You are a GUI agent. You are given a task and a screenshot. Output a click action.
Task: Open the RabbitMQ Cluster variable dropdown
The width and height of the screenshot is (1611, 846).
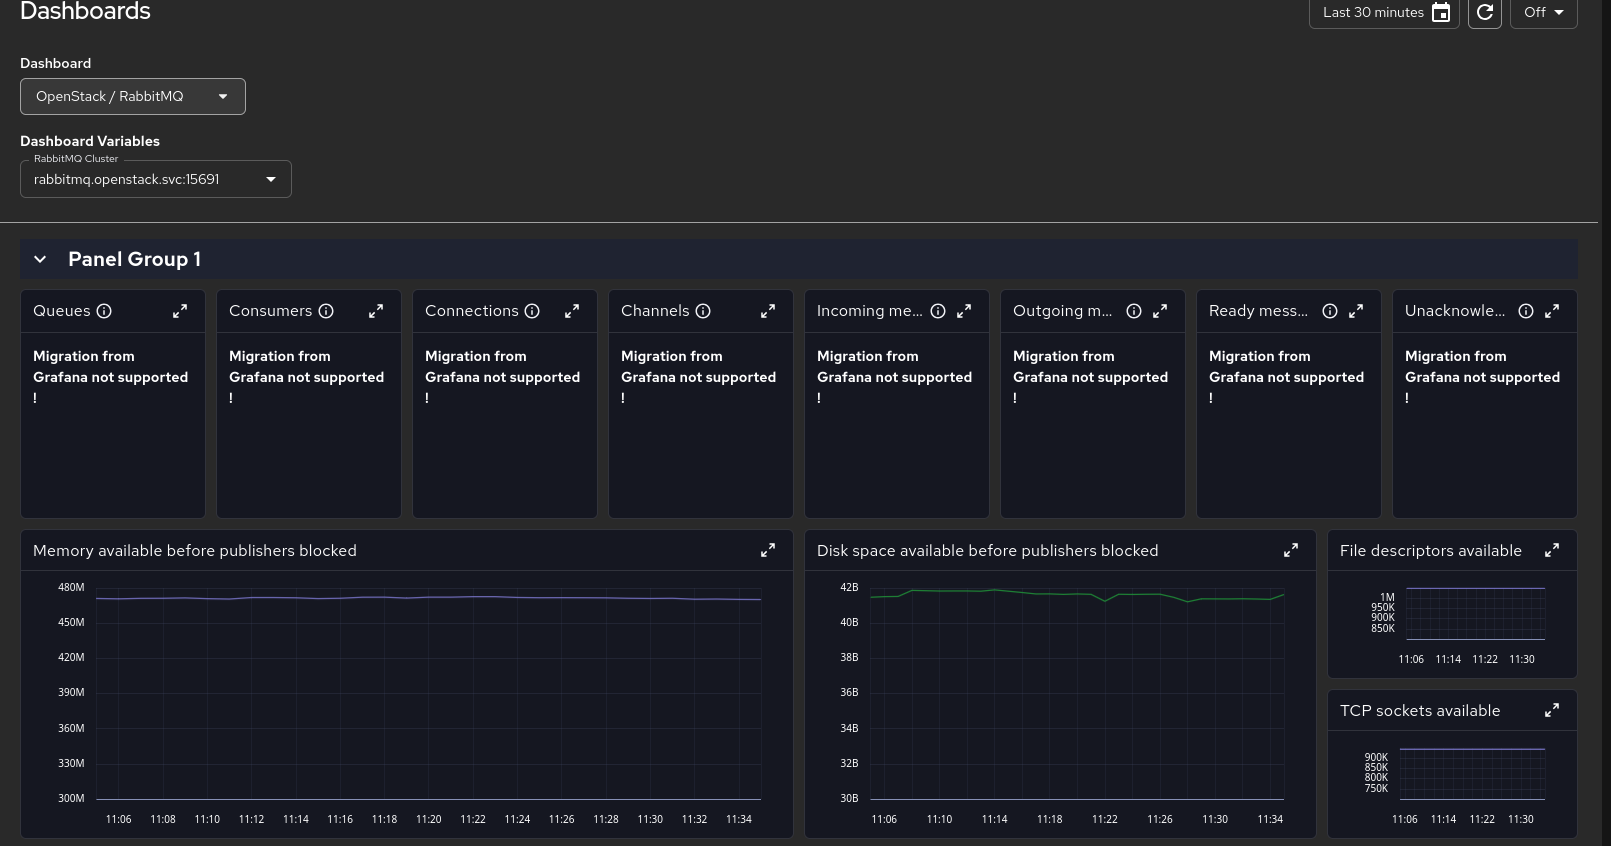(156, 179)
